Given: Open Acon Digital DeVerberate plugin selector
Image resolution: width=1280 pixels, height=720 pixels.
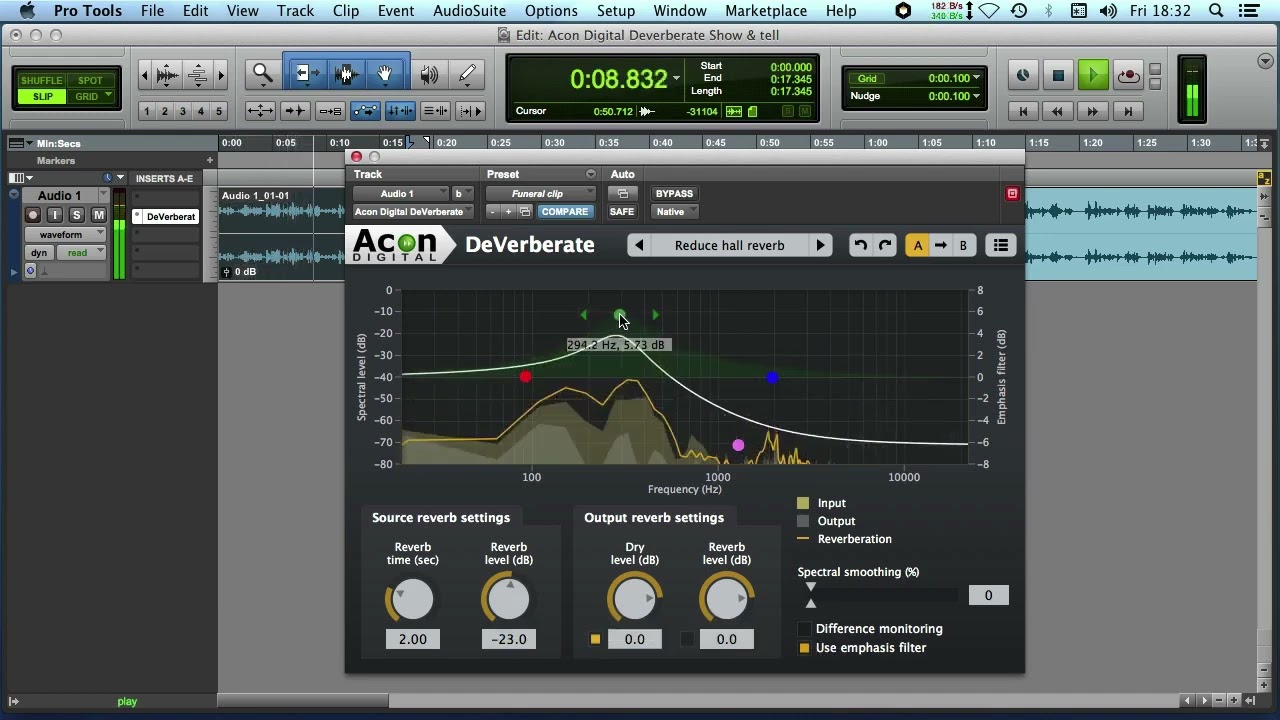Looking at the screenshot, I should coord(412,212).
